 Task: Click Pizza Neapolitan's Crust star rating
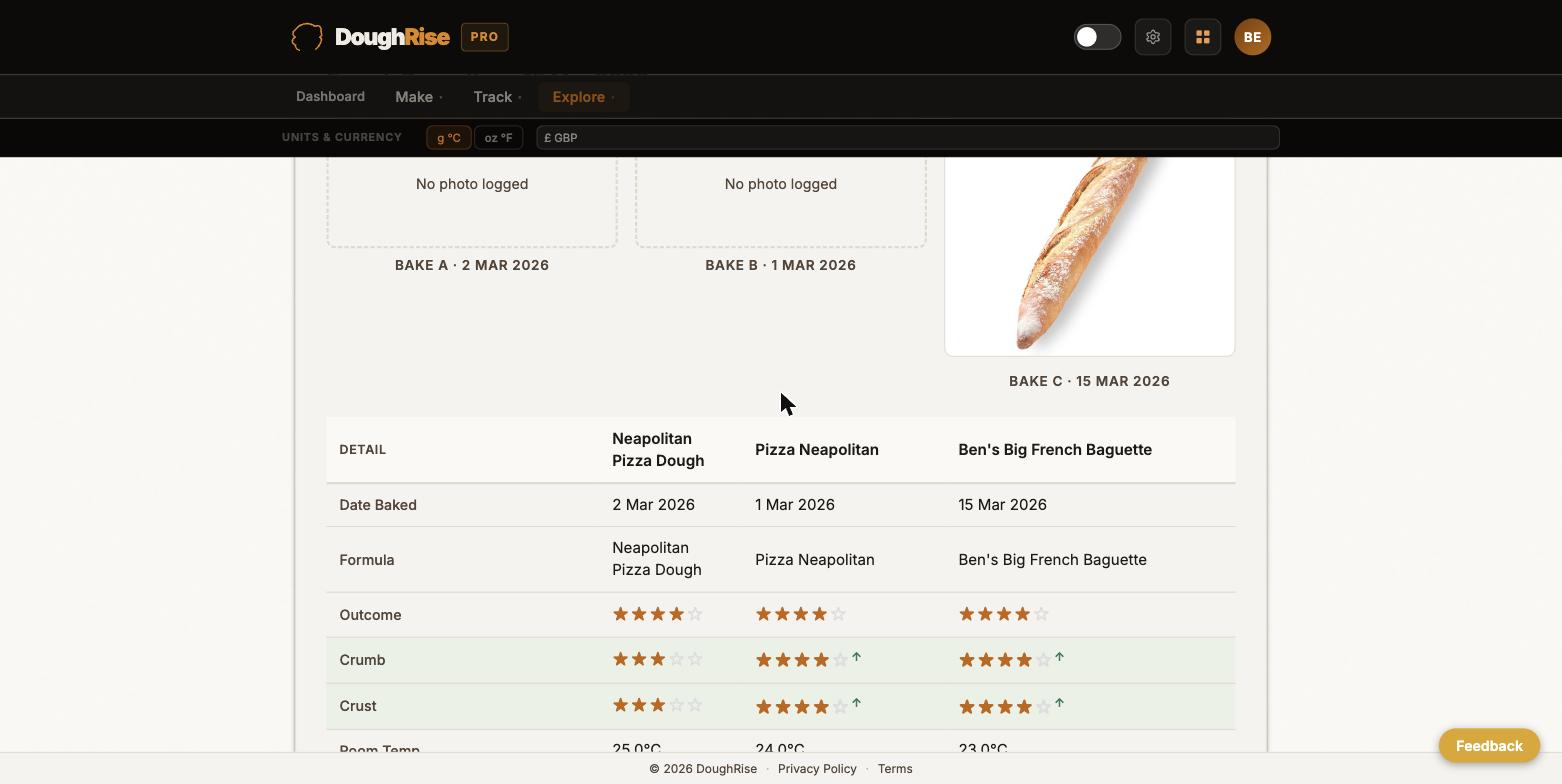click(801, 707)
